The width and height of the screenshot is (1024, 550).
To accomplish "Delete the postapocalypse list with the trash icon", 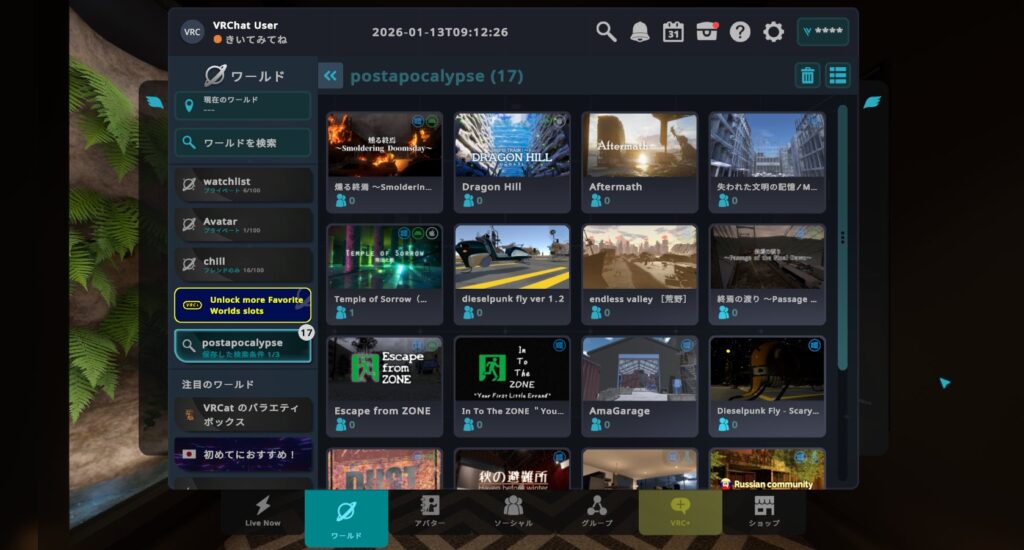I will [807, 75].
